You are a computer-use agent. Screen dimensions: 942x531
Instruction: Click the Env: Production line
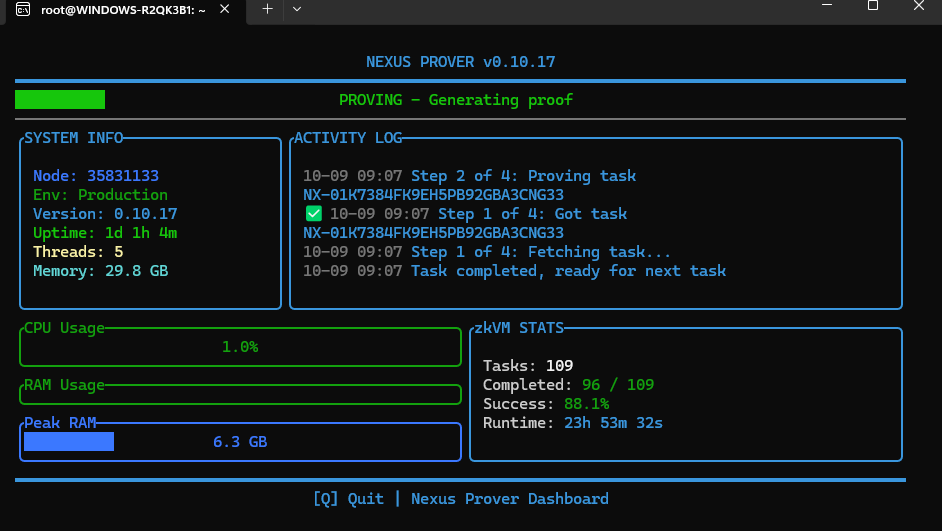(x=100, y=195)
